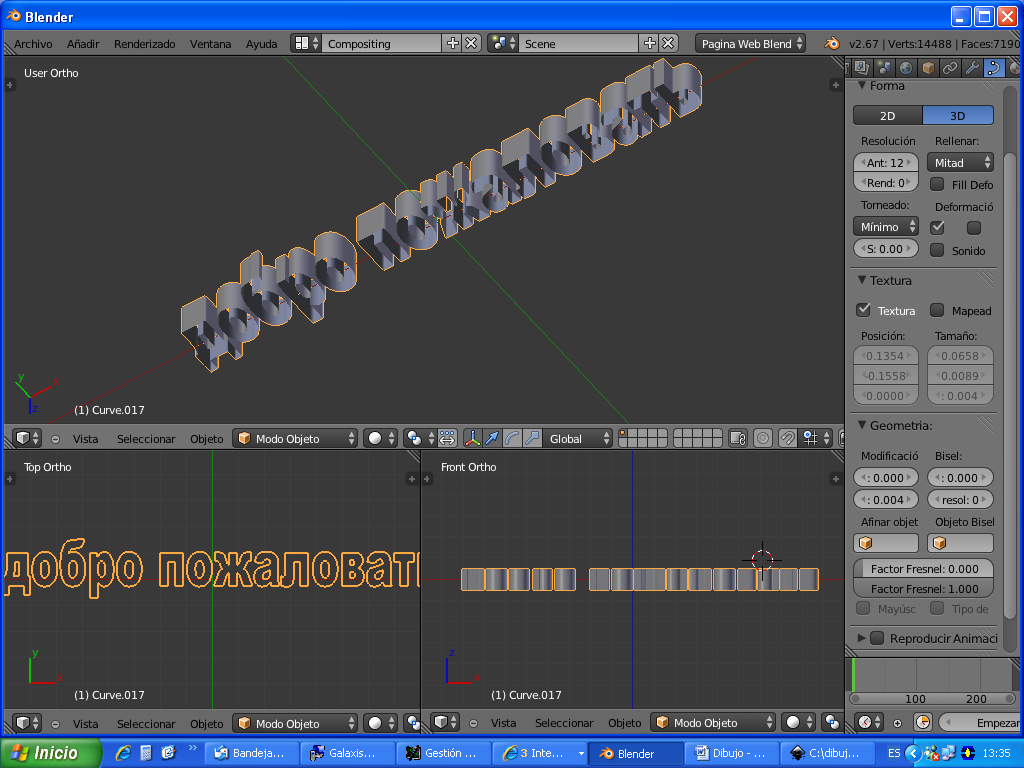This screenshot has width=1024, height=768.
Task: Open the Rellenar Mitad dropdown
Action: coord(960,163)
